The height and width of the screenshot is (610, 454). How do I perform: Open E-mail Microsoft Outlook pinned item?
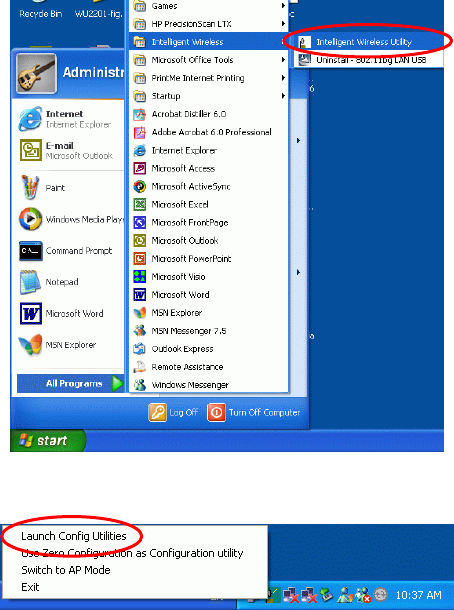70,150
